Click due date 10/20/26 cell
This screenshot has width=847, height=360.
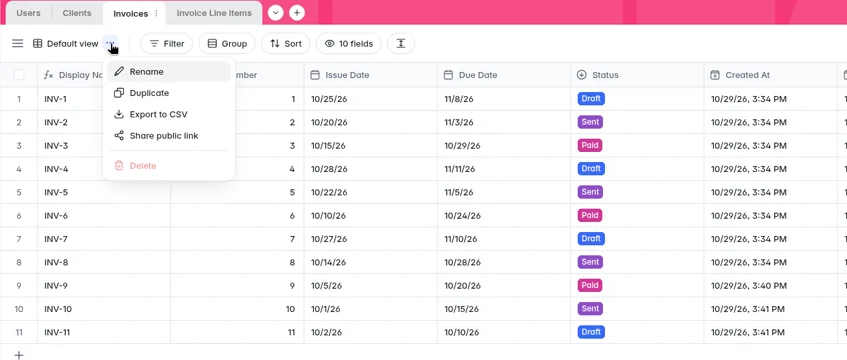(504, 286)
